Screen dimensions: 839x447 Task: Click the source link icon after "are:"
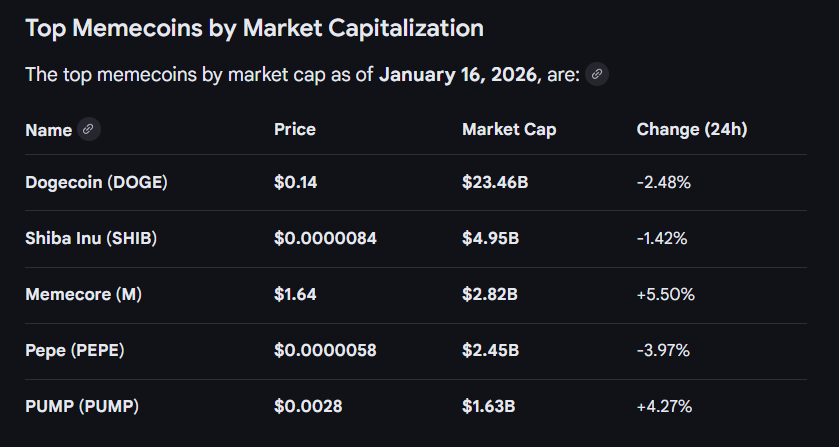[597, 74]
